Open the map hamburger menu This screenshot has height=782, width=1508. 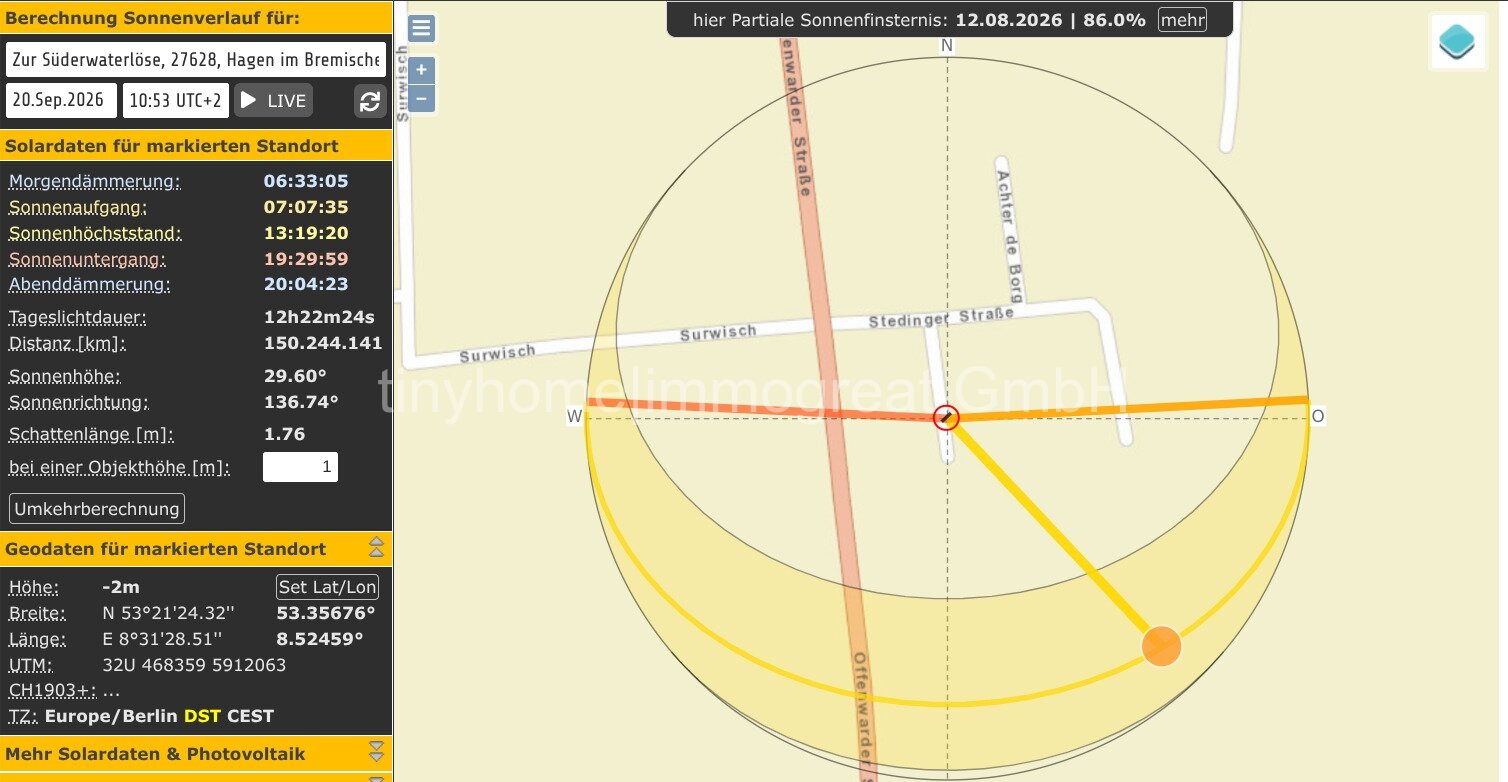[x=421, y=28]
